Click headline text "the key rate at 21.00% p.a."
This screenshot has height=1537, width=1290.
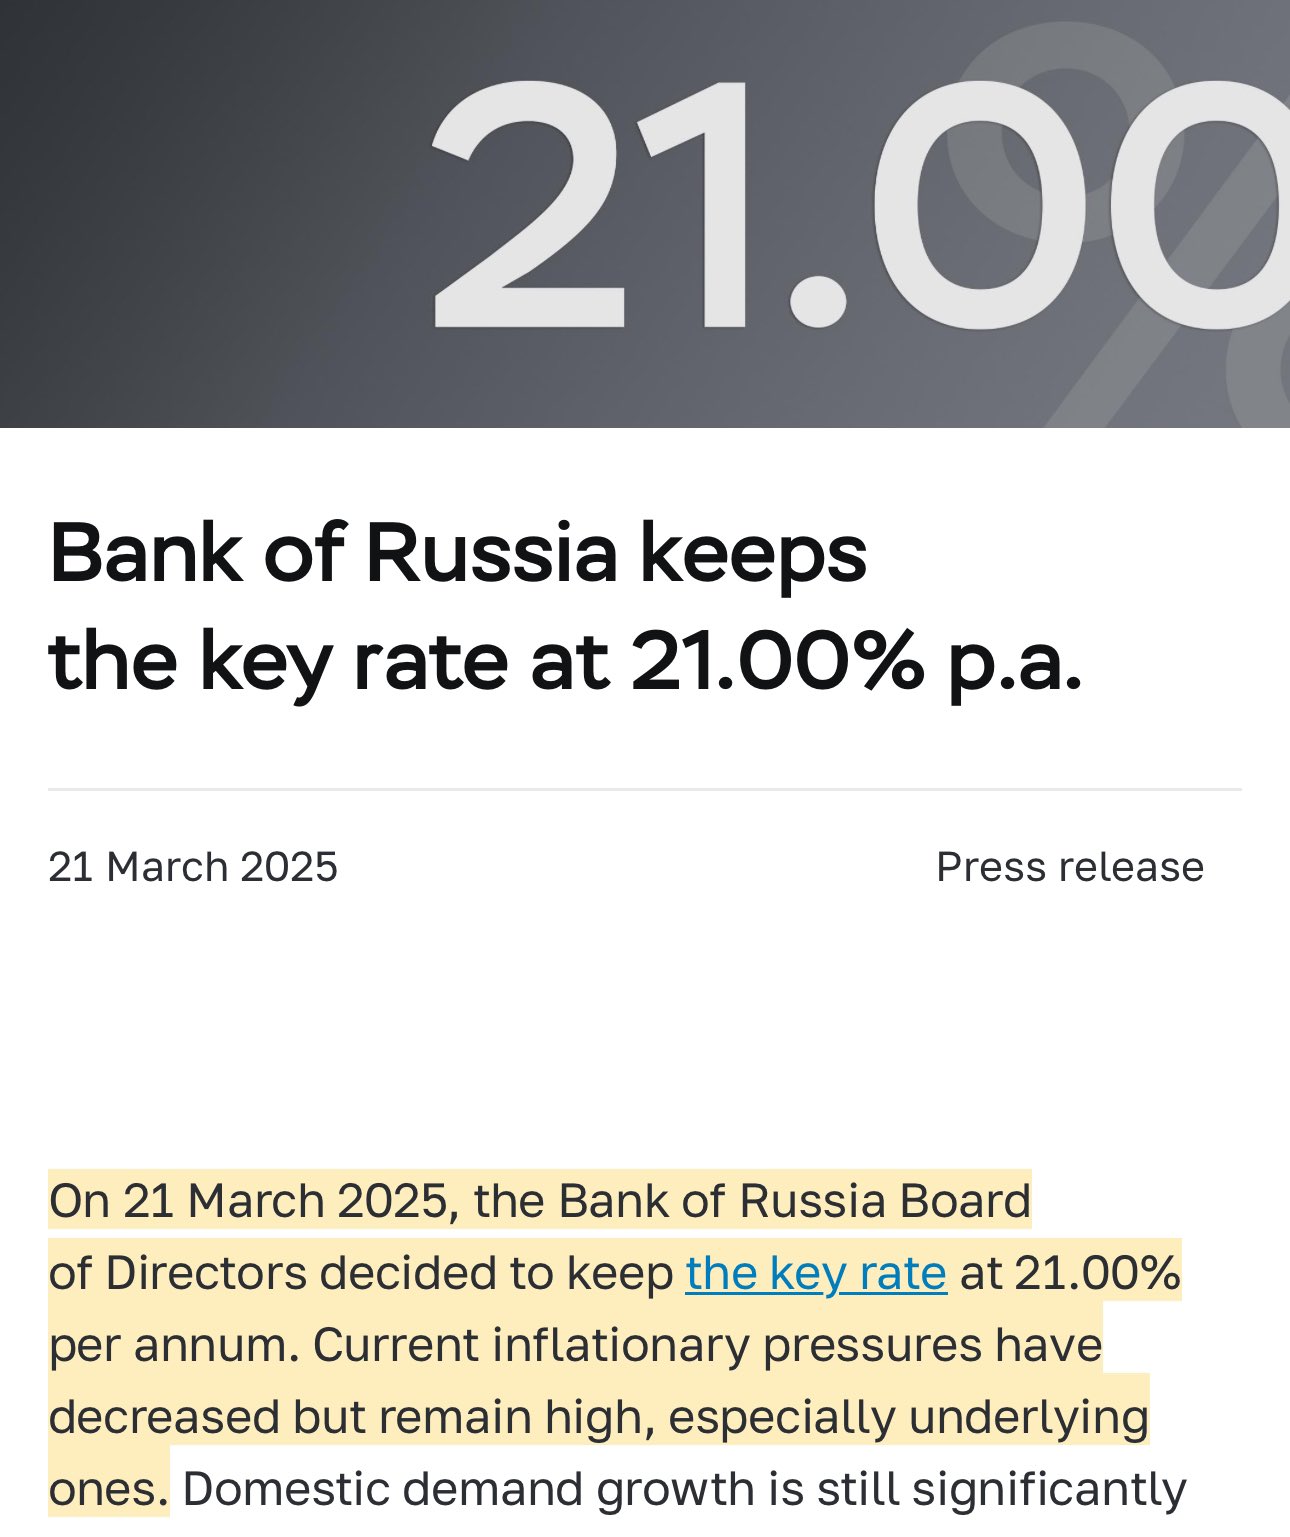point(565,661)
